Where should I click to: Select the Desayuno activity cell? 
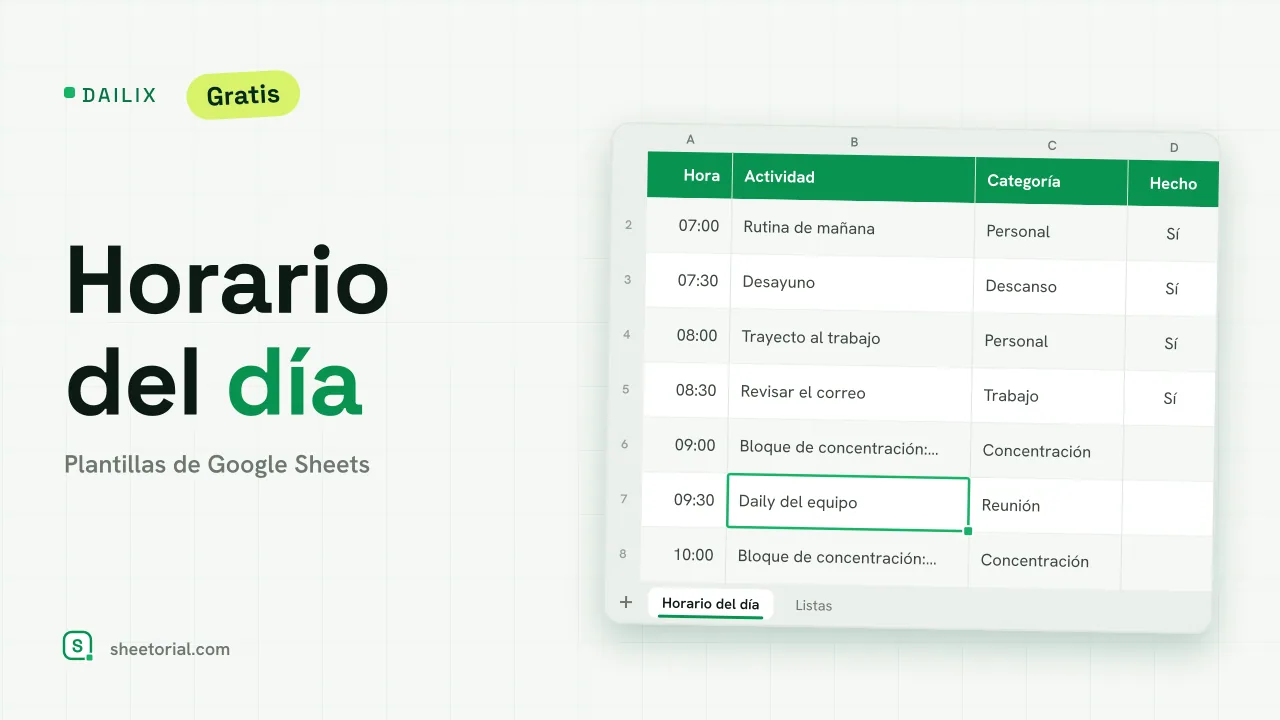(x=852, y=283)
